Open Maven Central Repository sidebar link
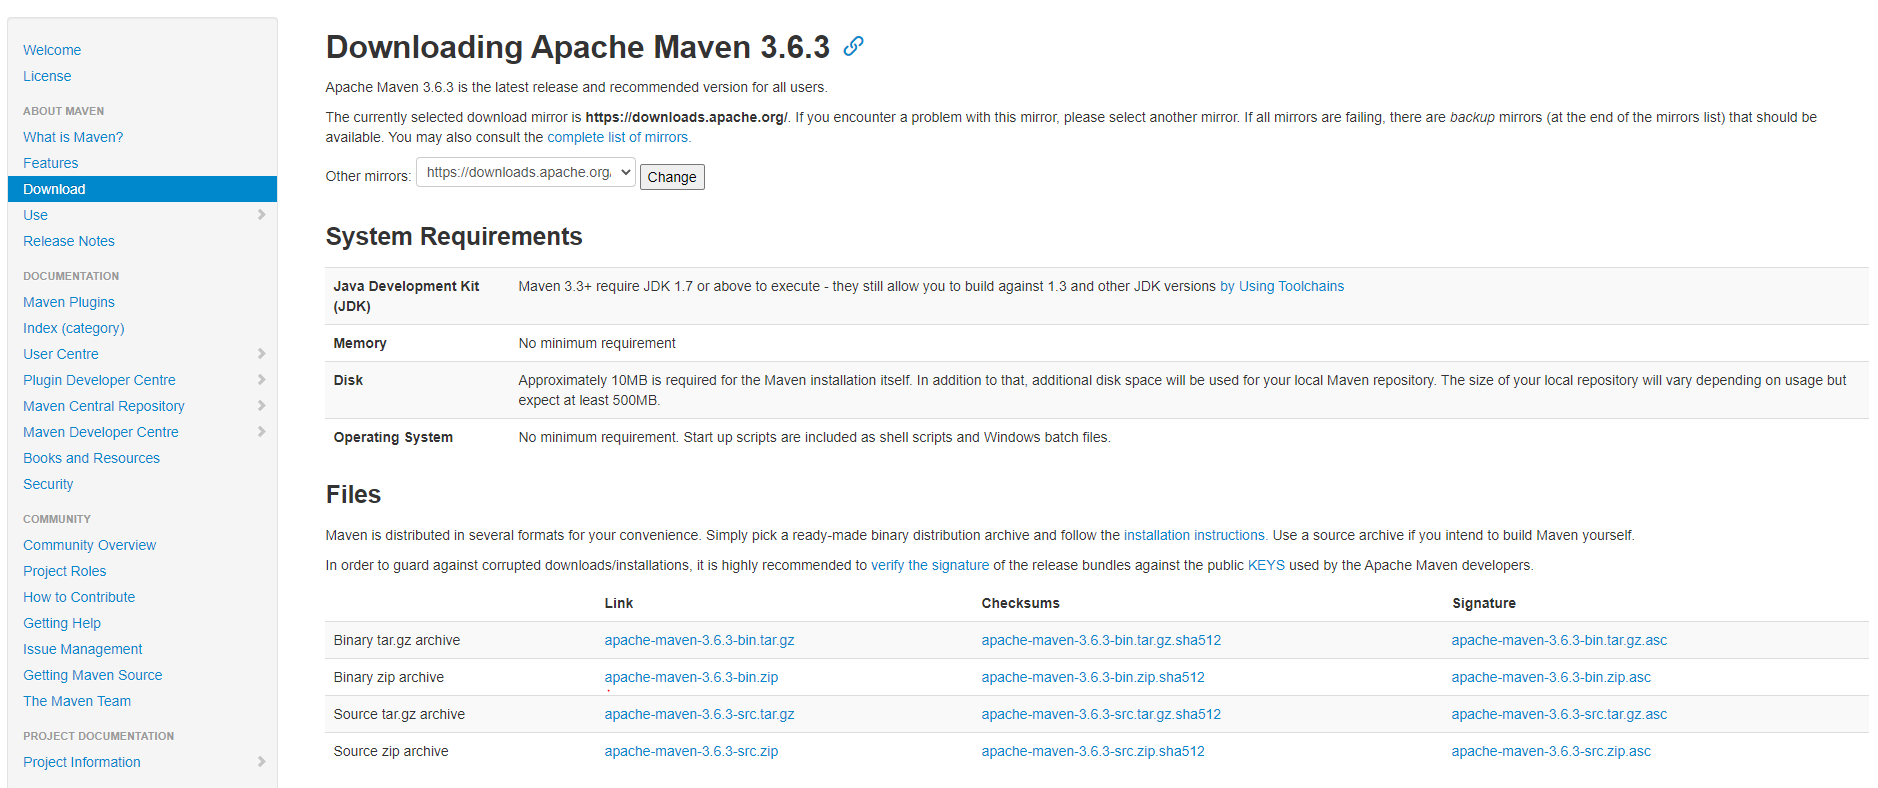 [104, 406]
